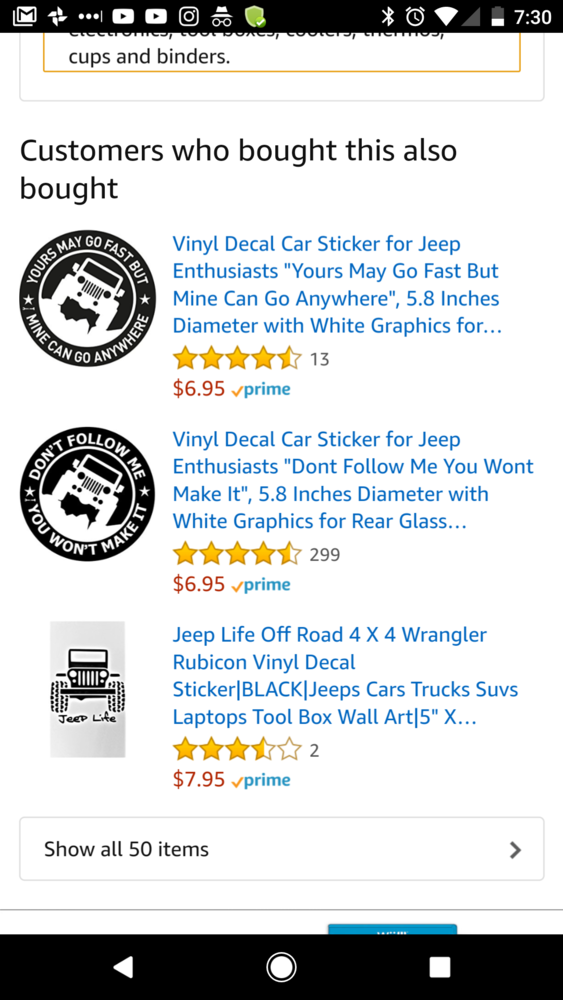Tap Jeep Life sticker thumbnail
The width and height of the screenshot is (563, 1000).
click(x=87, y=689)
